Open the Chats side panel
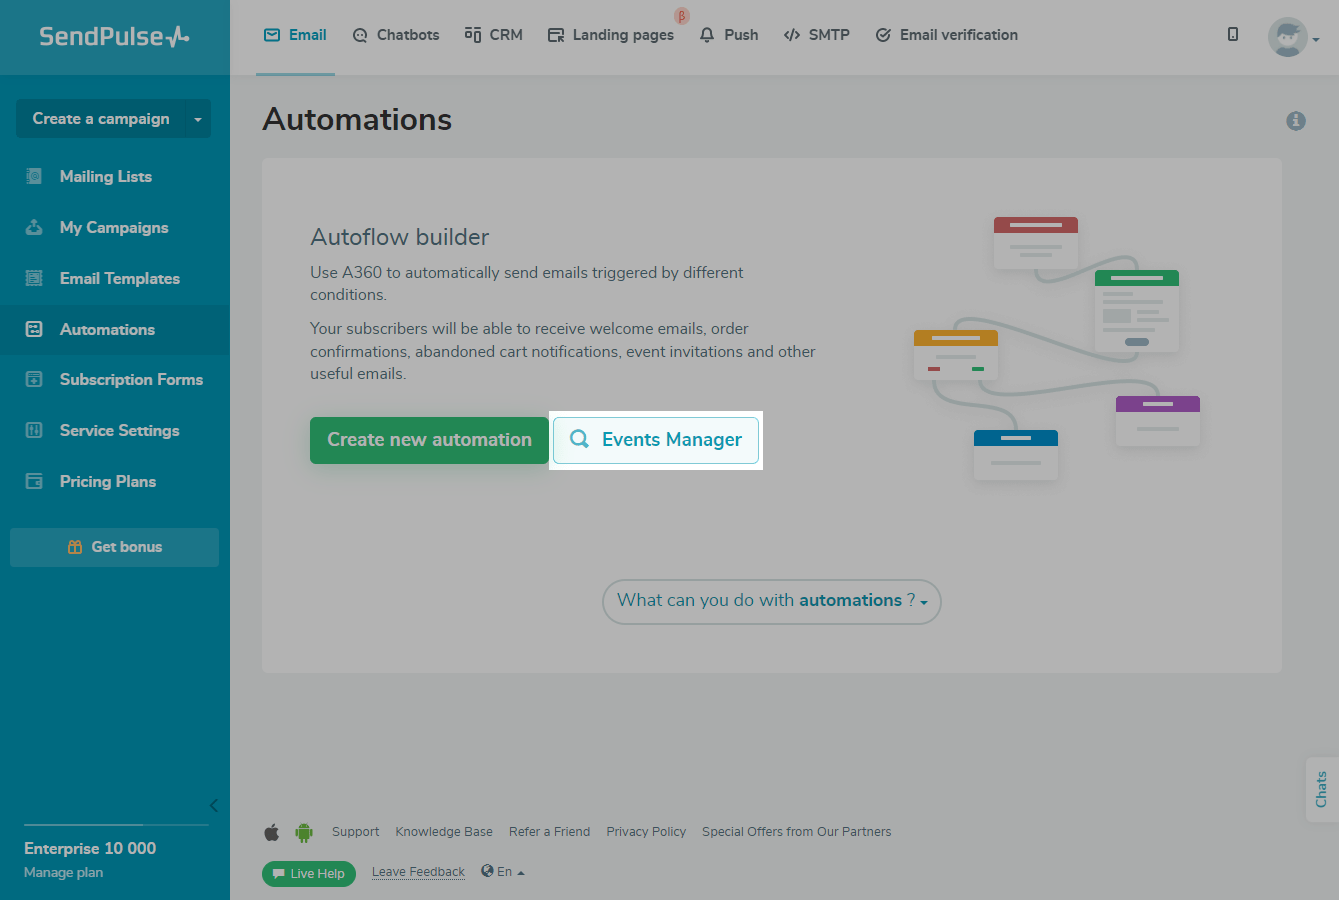This screenshot has height=900, width=1339. (x=1322, y=790)
